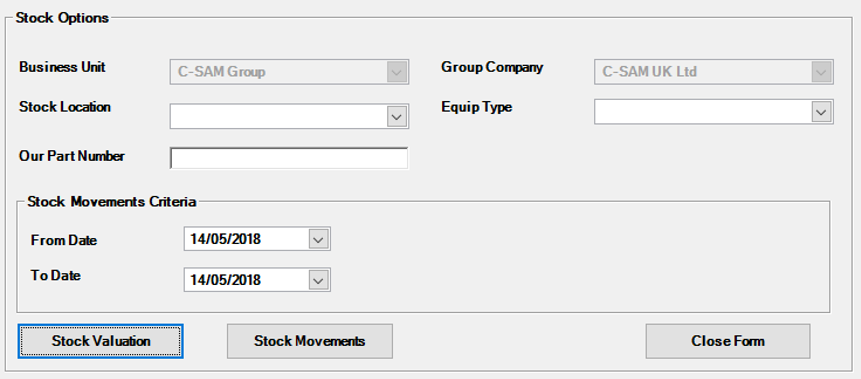Open the Stock Valuation report
The height and width of the screenshot is (379, 861).
[100, 341]
